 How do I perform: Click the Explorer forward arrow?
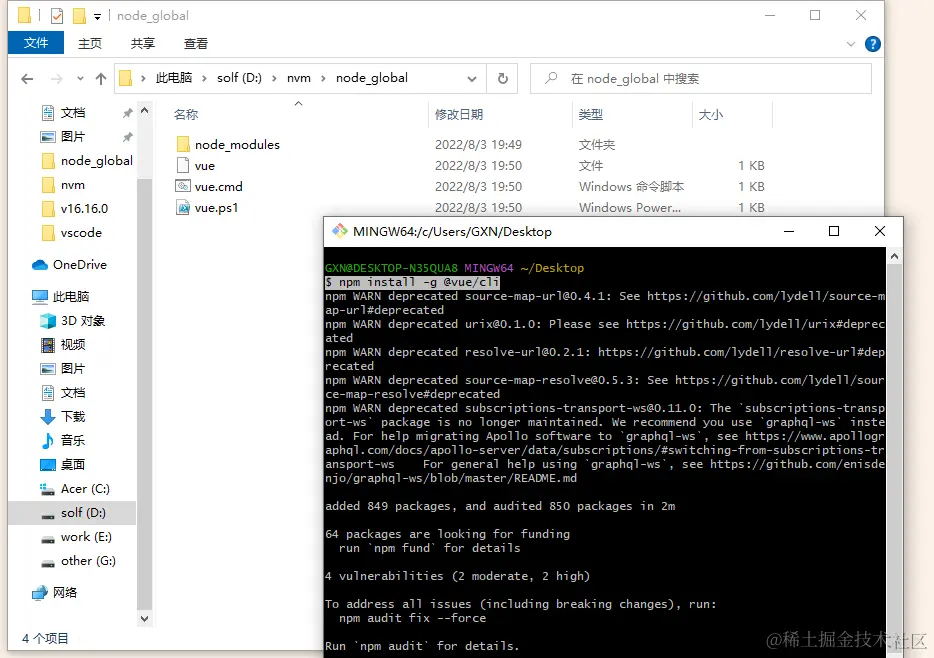click(x=57, y=79)
